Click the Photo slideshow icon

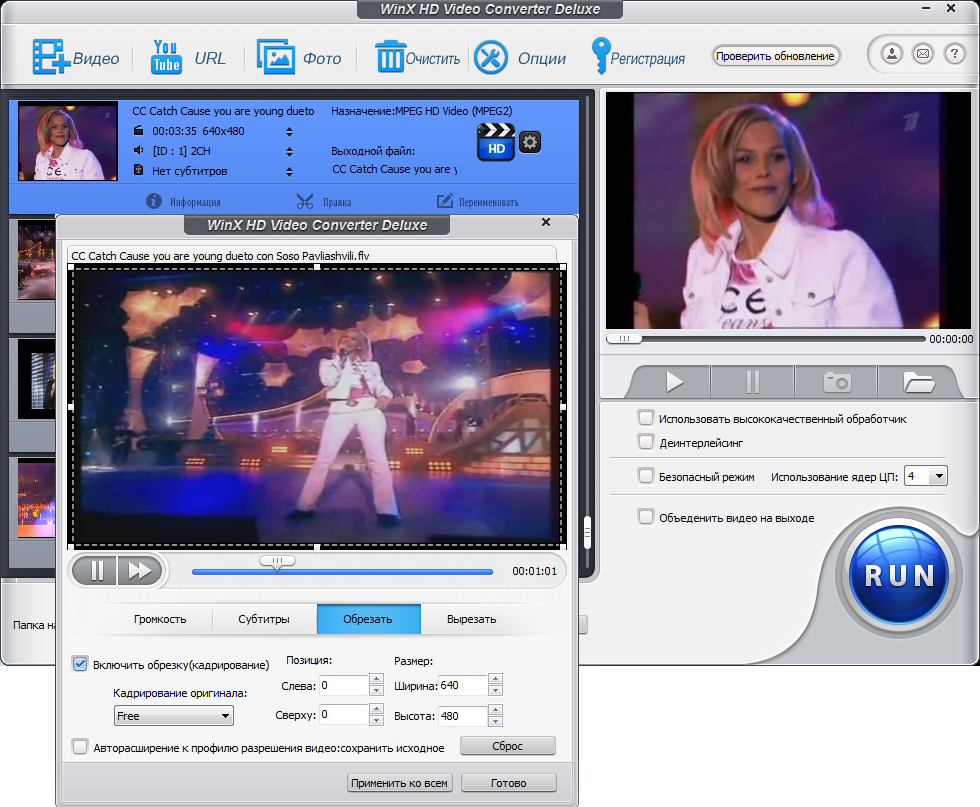(x=276, y=57)
